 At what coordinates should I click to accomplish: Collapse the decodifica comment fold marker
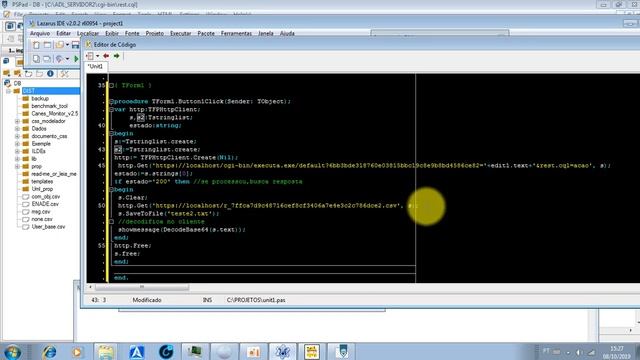(x=111, y=222)
